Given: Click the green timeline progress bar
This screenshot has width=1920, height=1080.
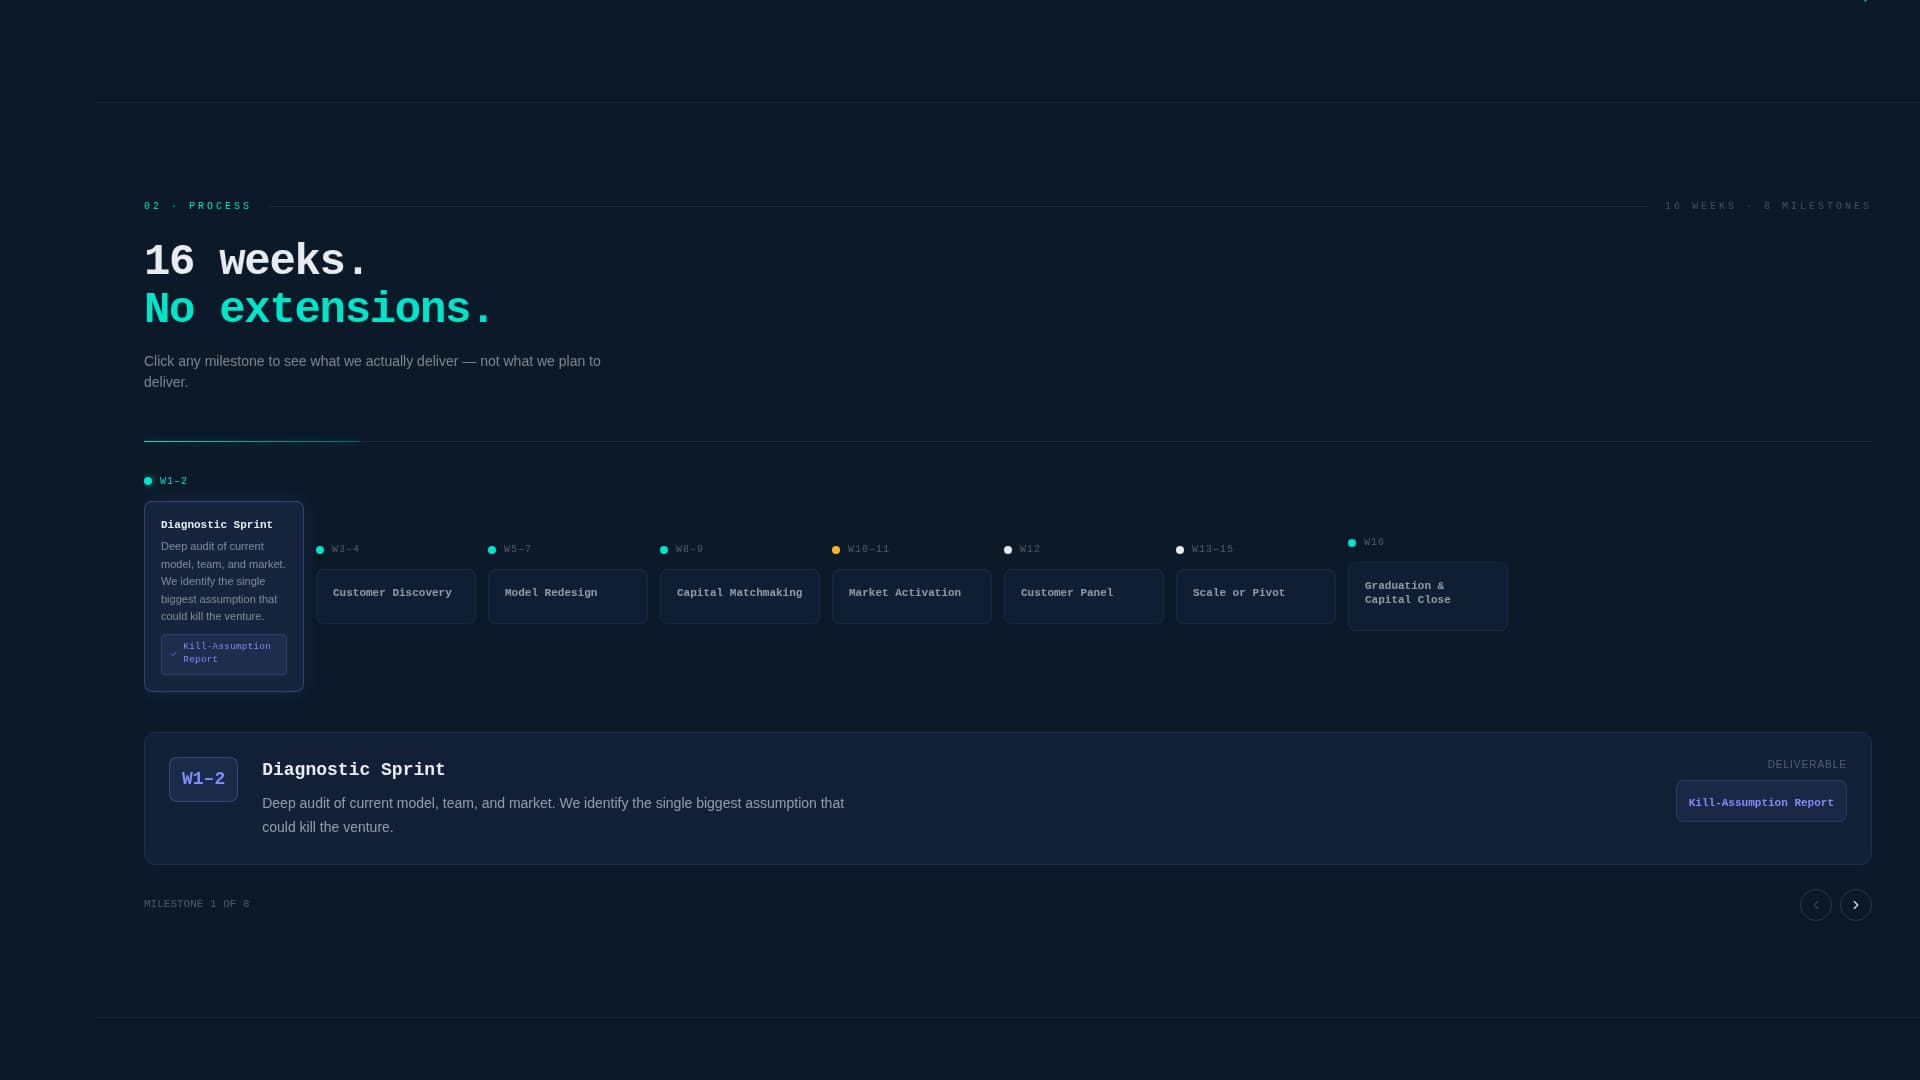Looking at the screenshot, I should point(252,441).
